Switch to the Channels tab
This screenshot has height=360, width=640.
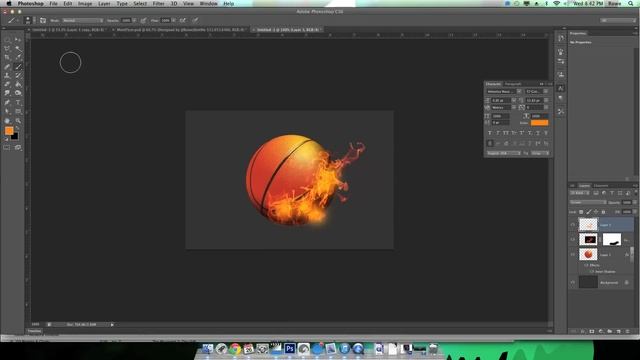coord(601,186)
